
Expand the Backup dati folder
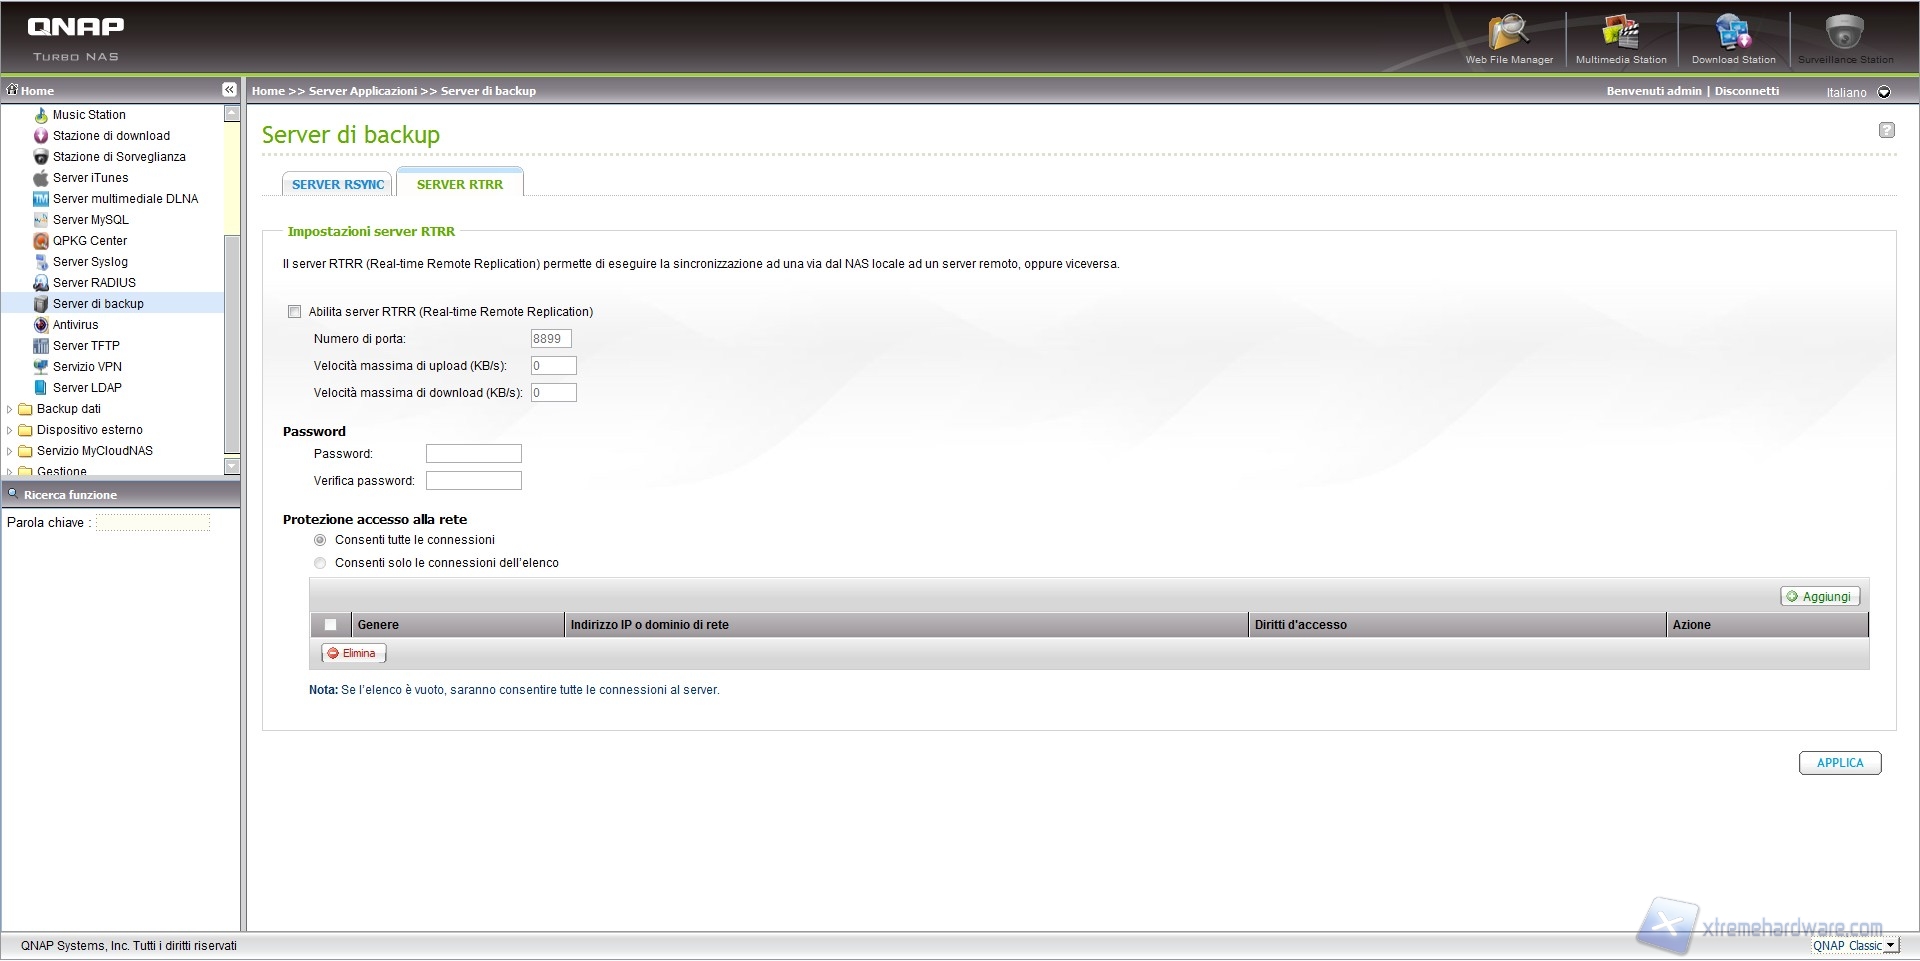pyautogui.click(x=10, y=409)
